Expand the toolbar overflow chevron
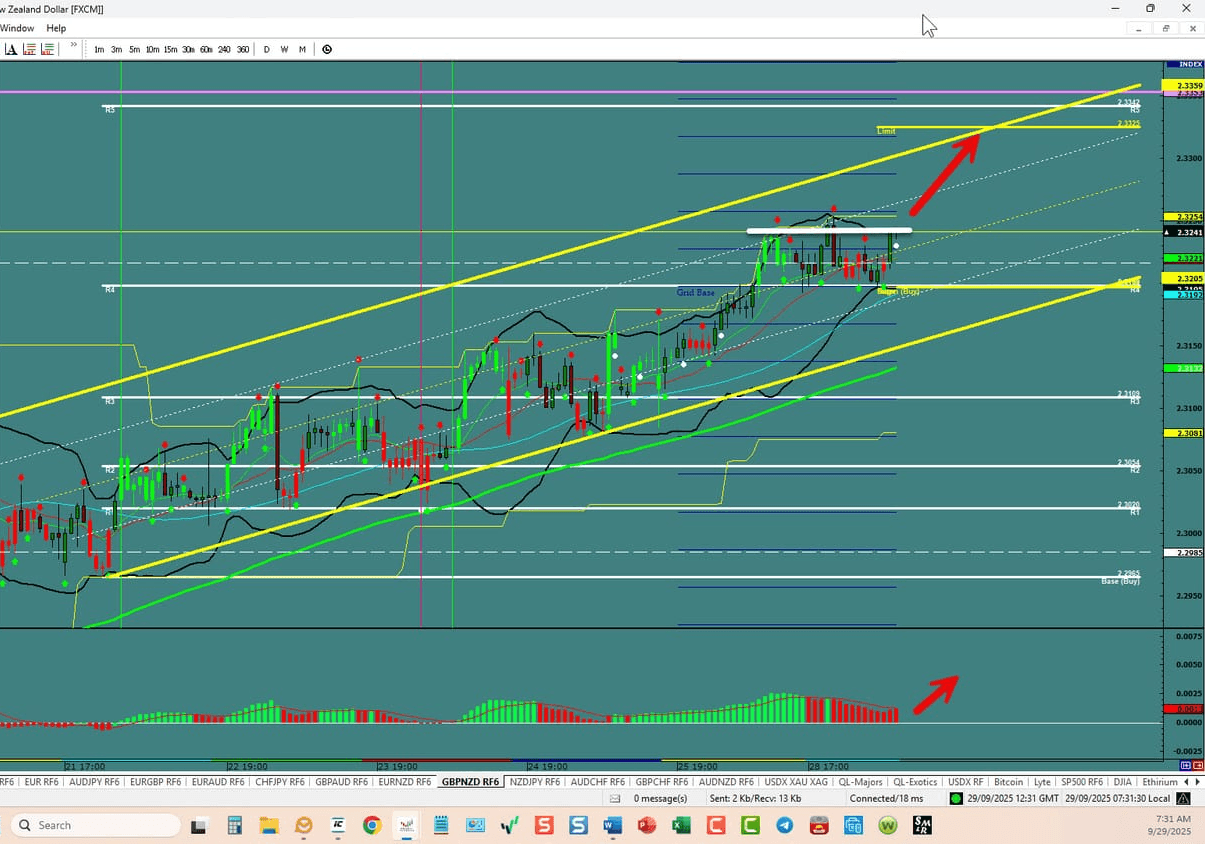The width and height of the screenshot is (1205, 844). (x=72, y=45)
